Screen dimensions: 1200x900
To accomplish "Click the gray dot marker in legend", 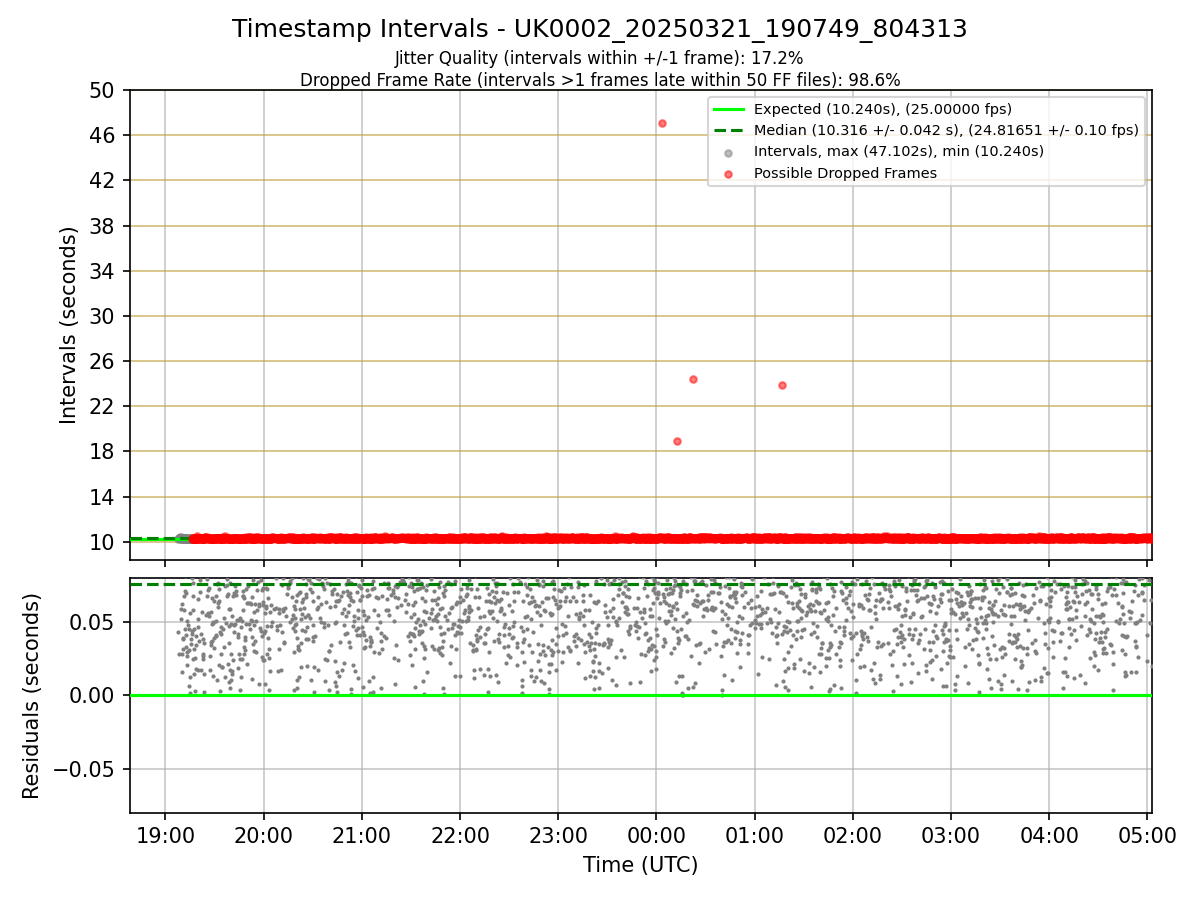I will click(728, 153).
